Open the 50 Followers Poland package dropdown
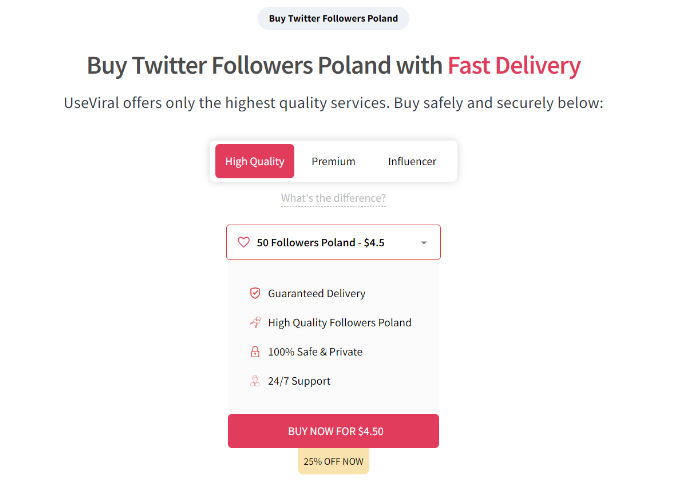The height and width of the screenshot is (492, 673). point(320,242)
